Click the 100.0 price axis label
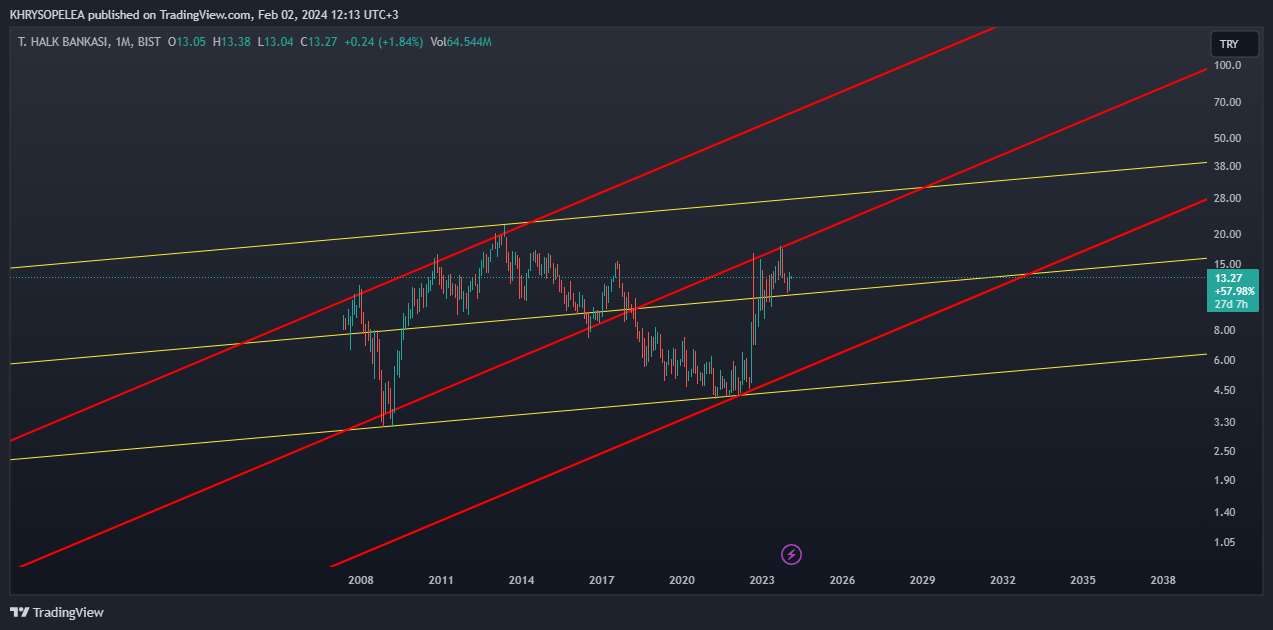 tap(1227, 66)
